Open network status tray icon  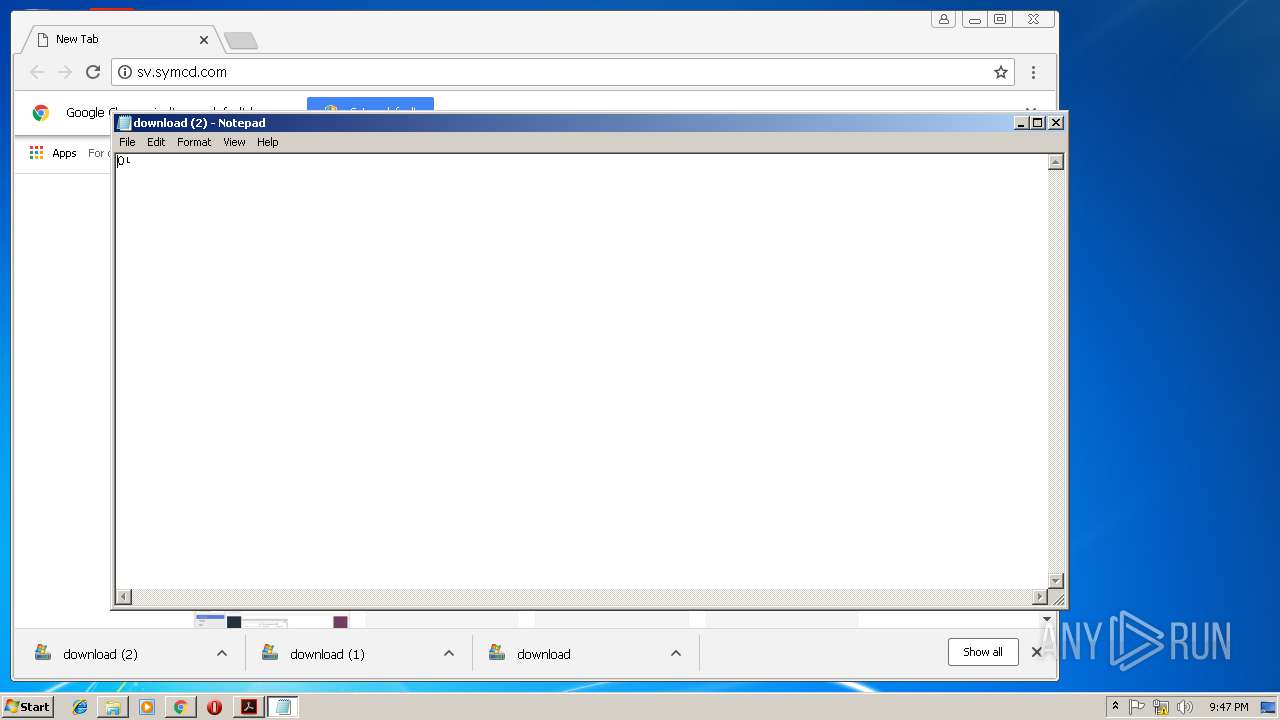click(x=1161, y=707)
